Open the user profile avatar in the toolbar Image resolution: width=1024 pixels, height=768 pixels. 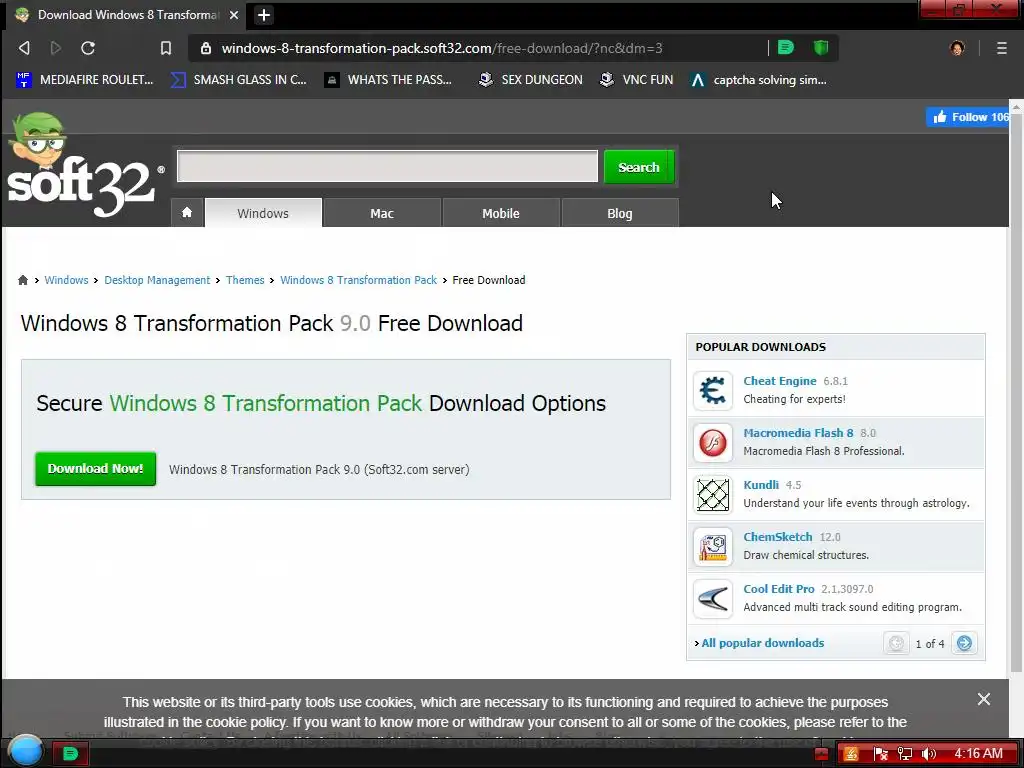[x=957, y=48]
